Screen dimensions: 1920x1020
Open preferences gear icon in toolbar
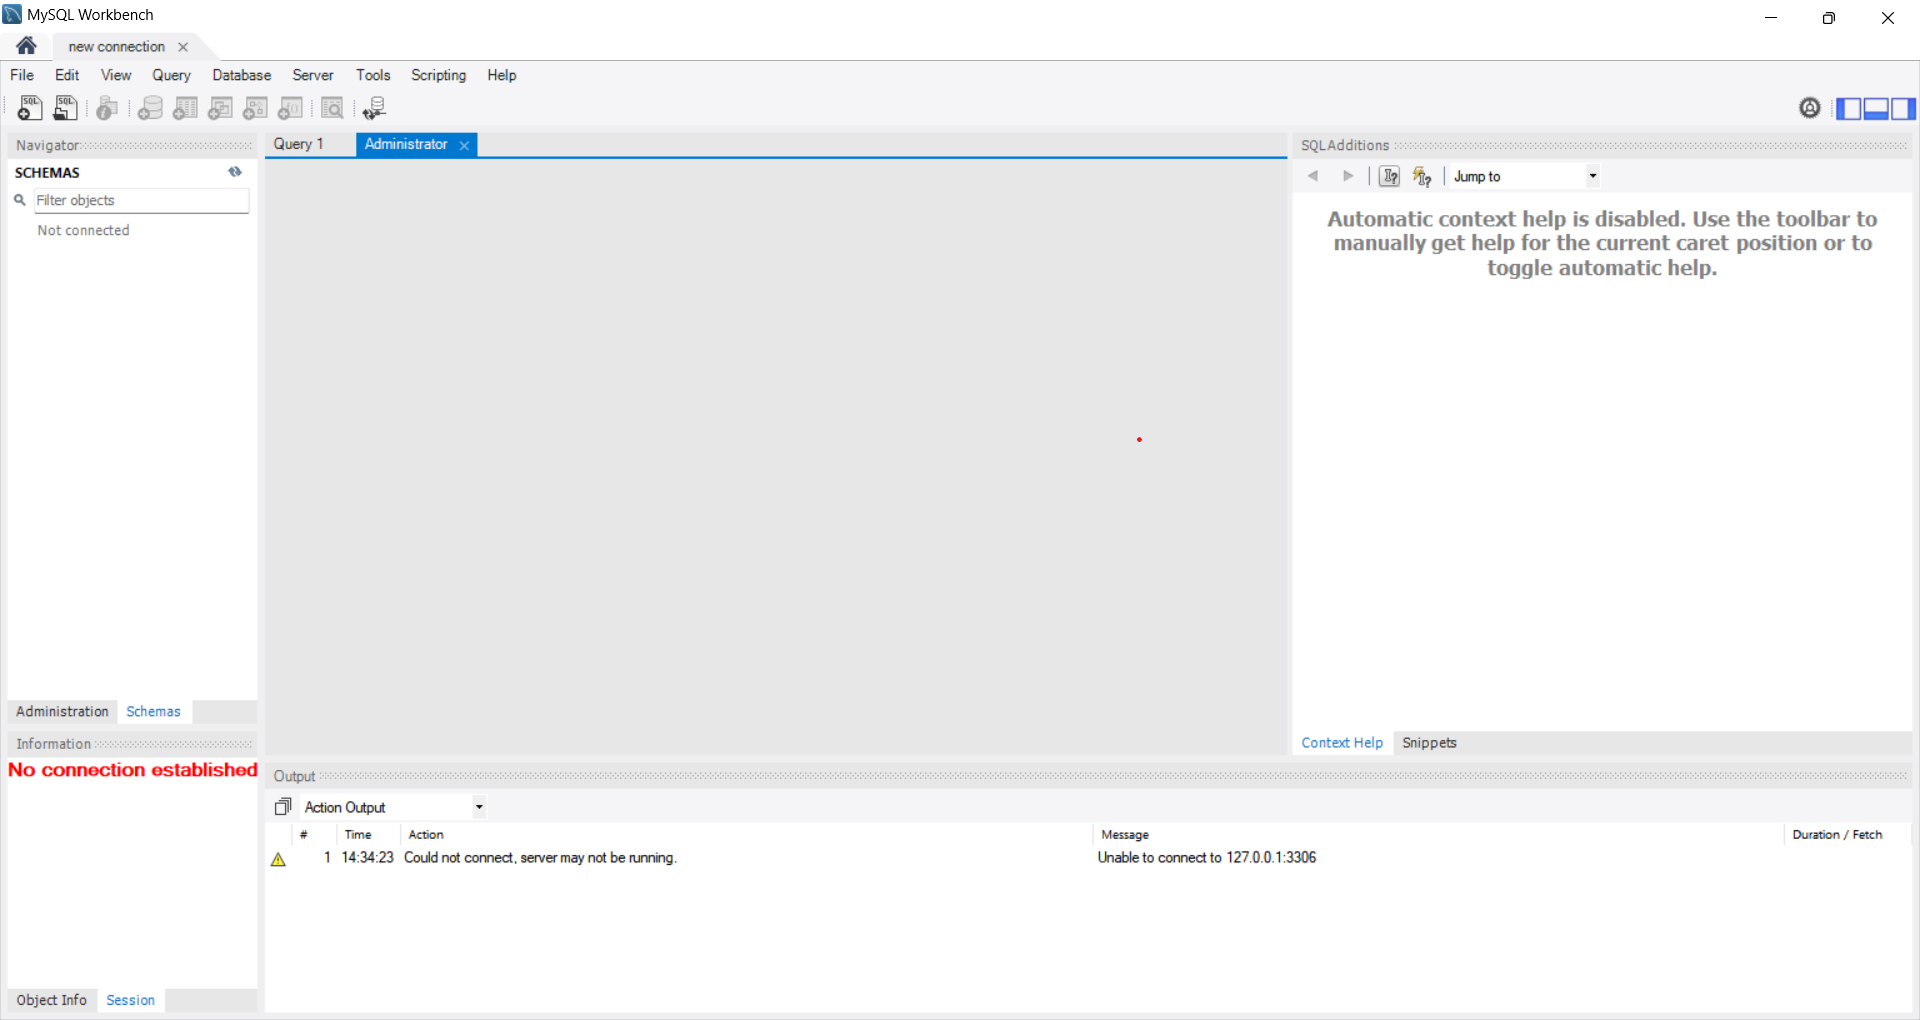(x=1809, y=108)
